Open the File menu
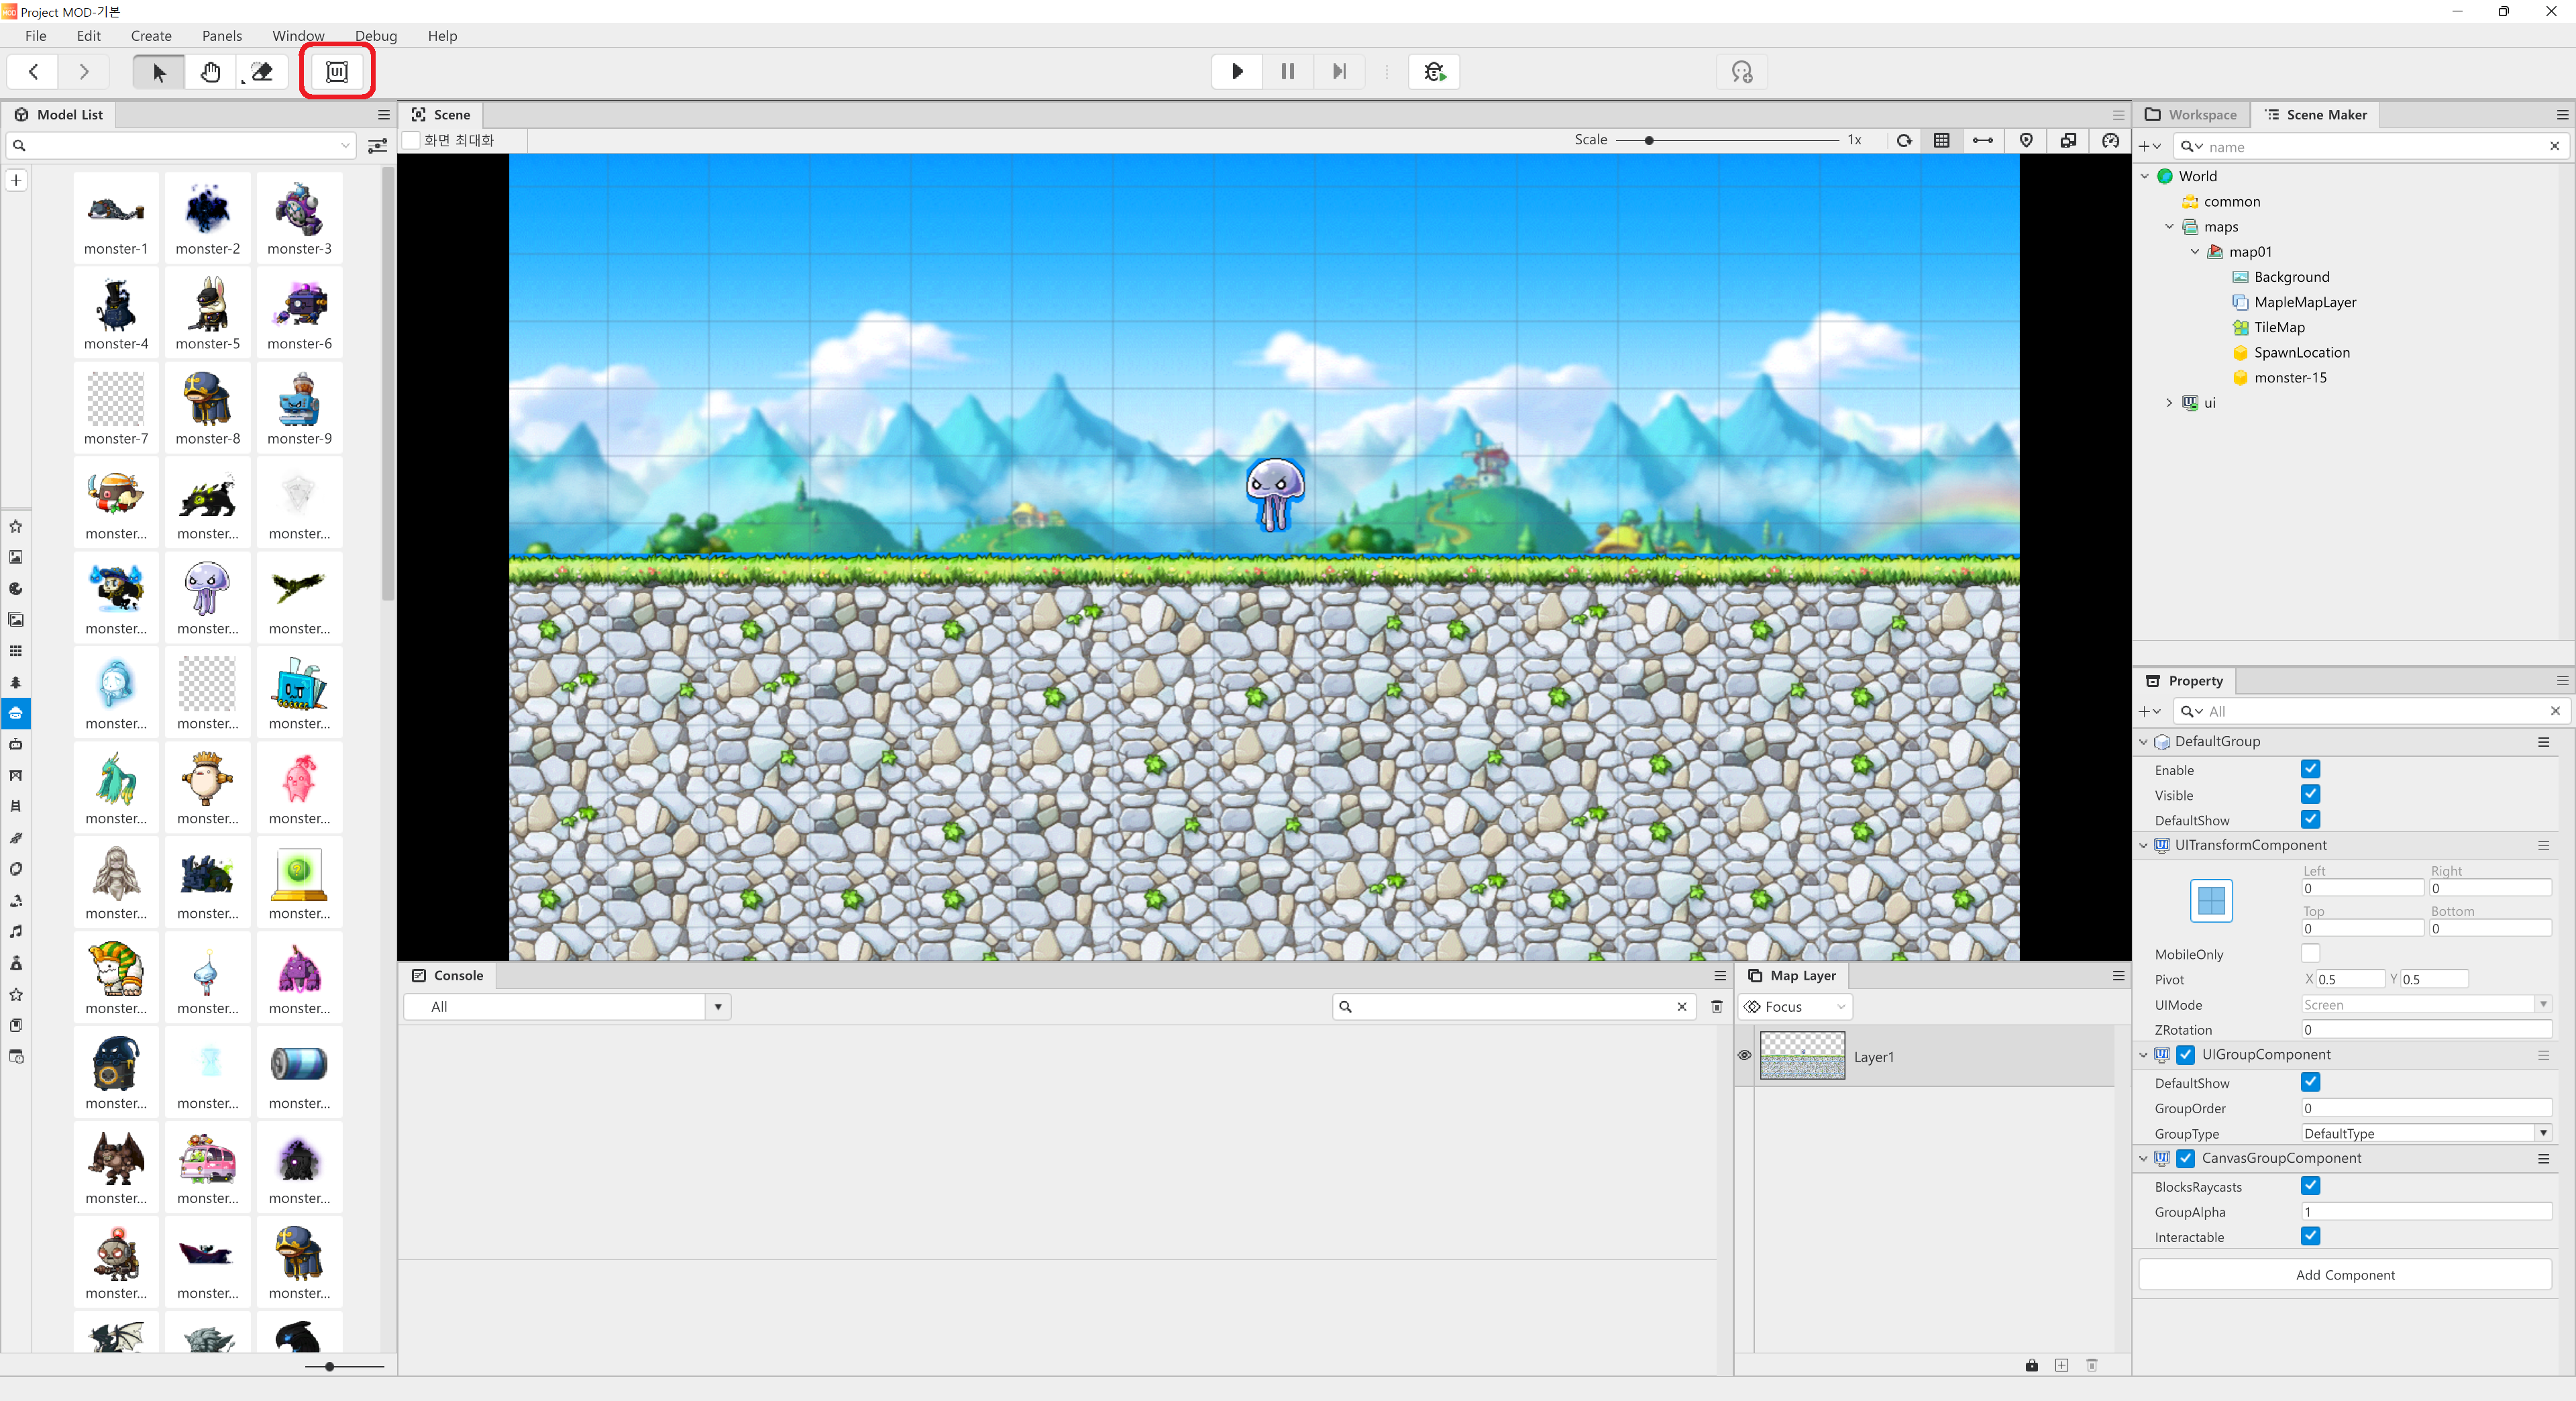This screenshot has width=2576, height=1401. pyautogui.click(x=35, y=35)
